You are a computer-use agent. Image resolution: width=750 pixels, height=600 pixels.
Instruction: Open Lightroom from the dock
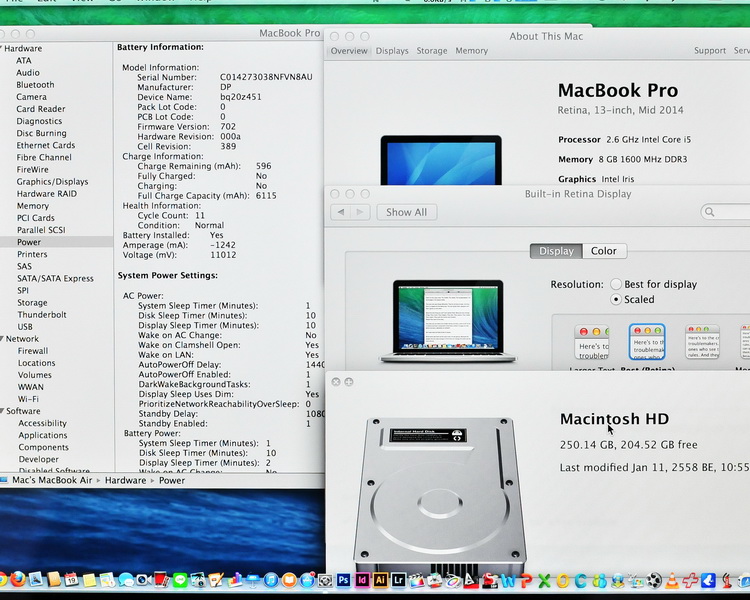pyautogui.click(x=398, y=580)
